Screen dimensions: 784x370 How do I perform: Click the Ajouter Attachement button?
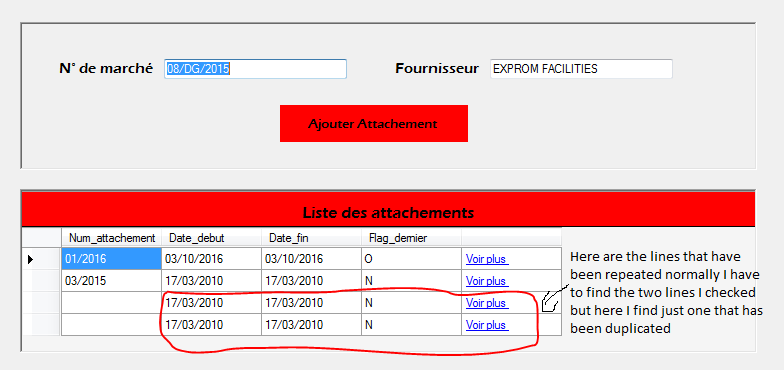click(x=374, y=124)
